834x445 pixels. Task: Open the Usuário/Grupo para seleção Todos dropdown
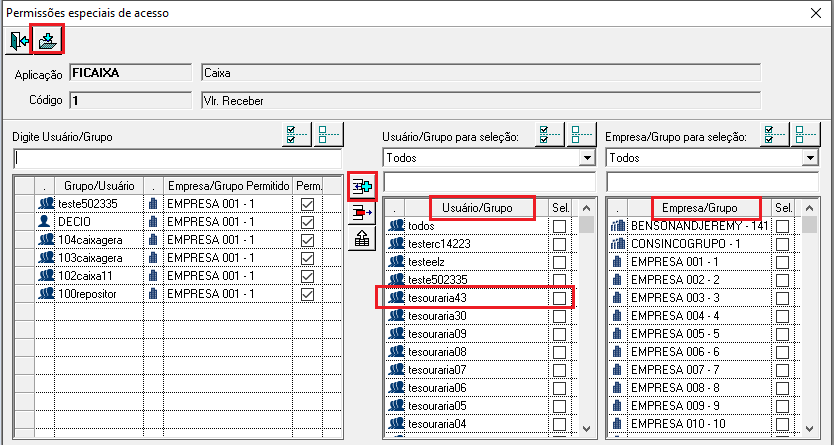tap(587, 158)
